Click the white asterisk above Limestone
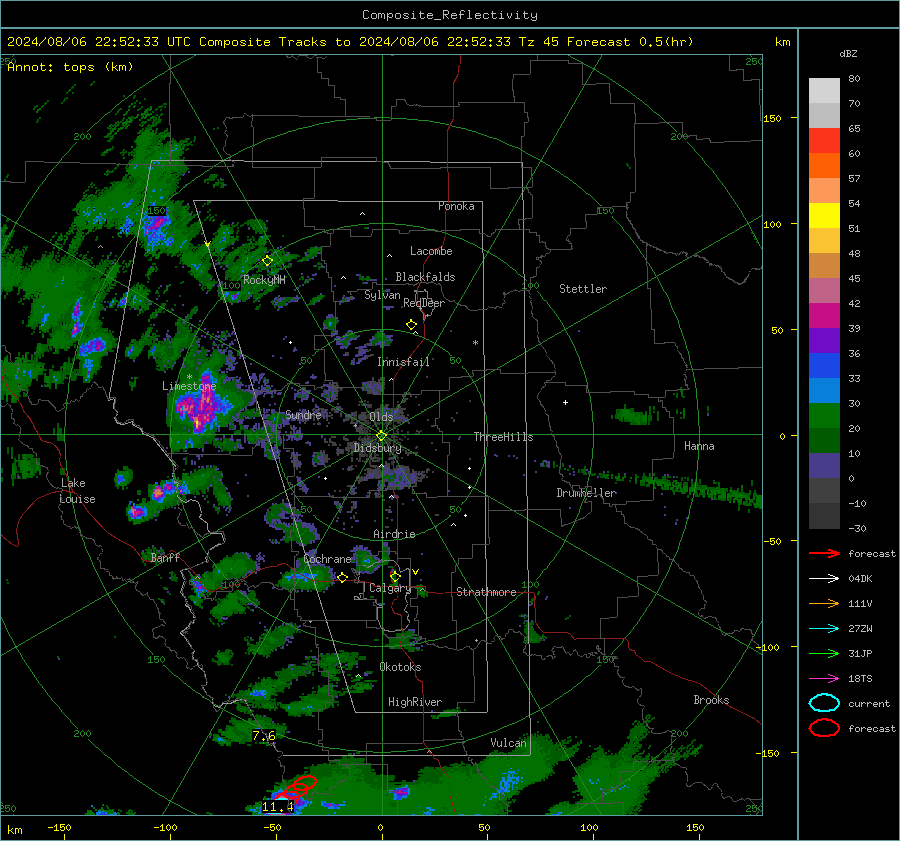Viewport: 900px width, 841px height. [x=189, y=377]
